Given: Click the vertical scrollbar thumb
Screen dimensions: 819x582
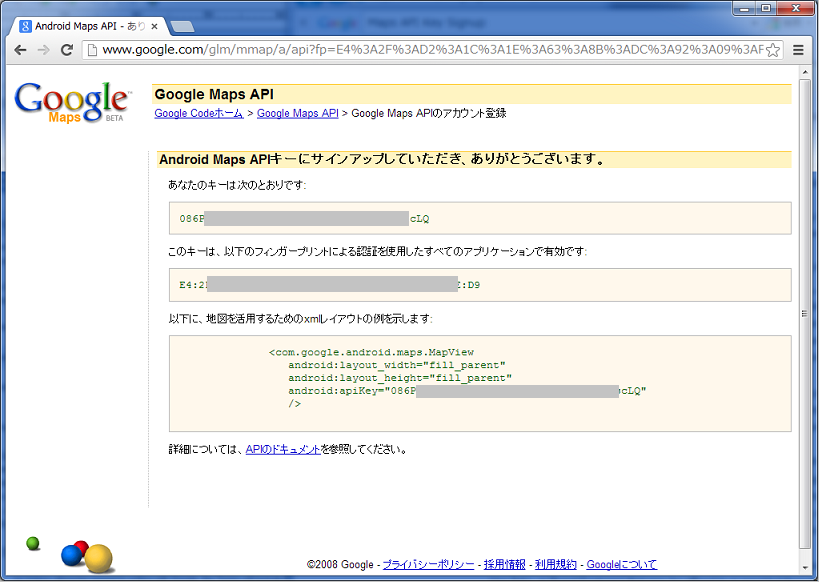Looking at the screenshot, I should pos(804,313).
